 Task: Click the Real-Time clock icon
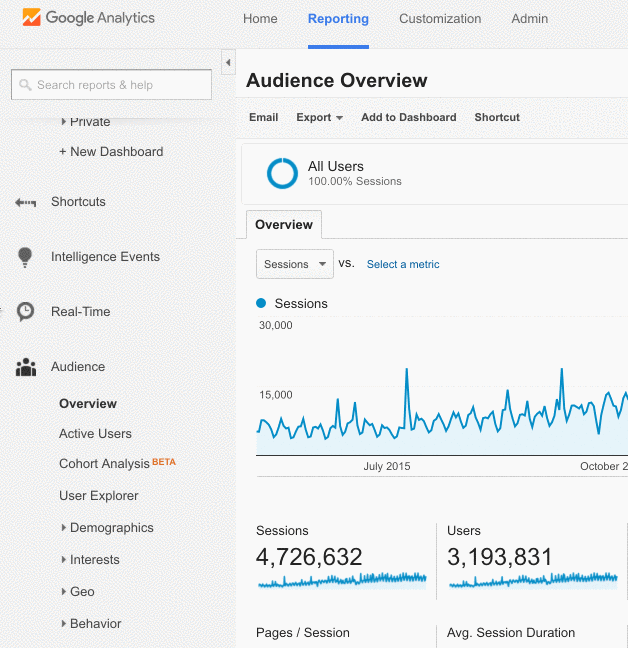(x=25, y=312)
